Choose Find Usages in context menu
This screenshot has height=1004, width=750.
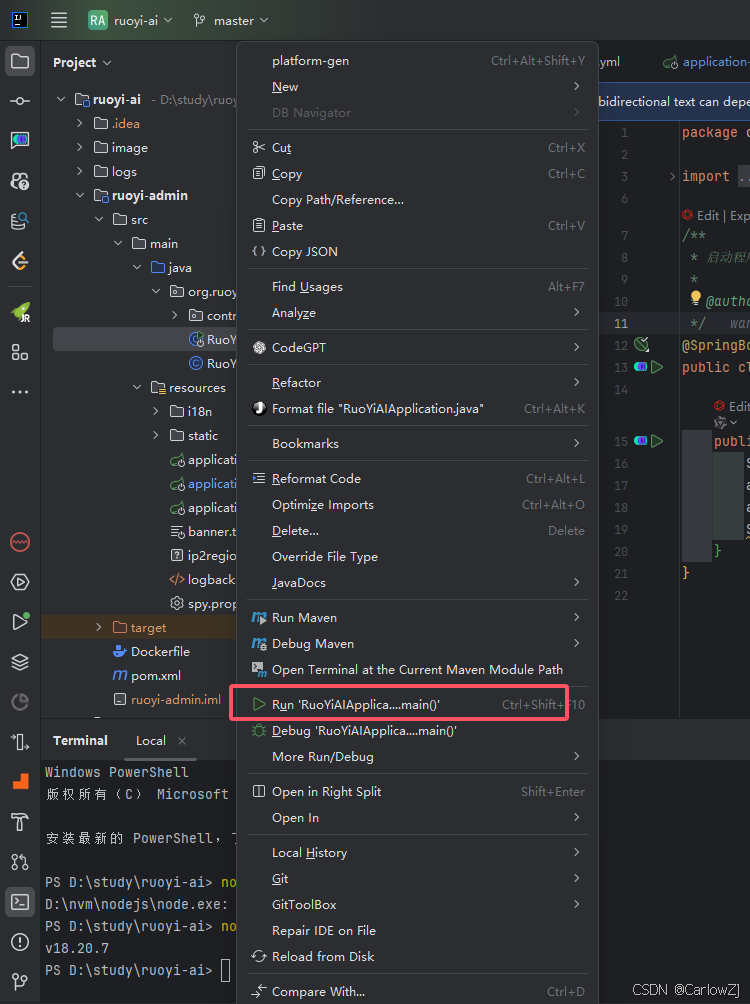(417, 286)
